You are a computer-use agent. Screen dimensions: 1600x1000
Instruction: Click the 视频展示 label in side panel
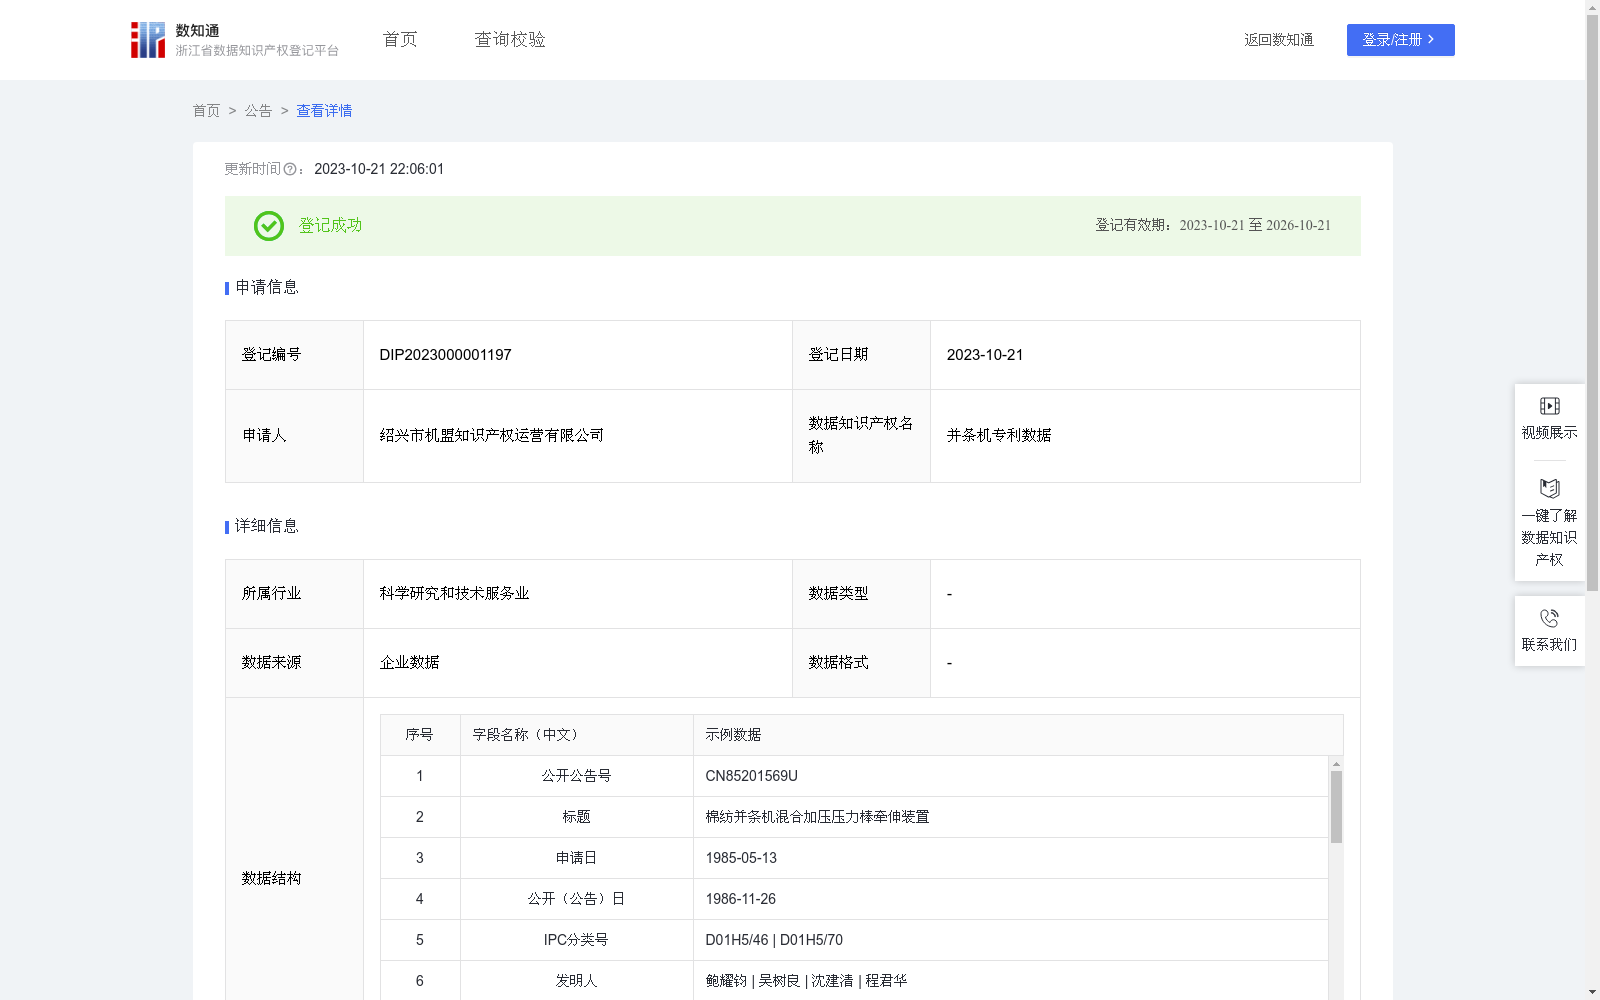pos(1550,433)
